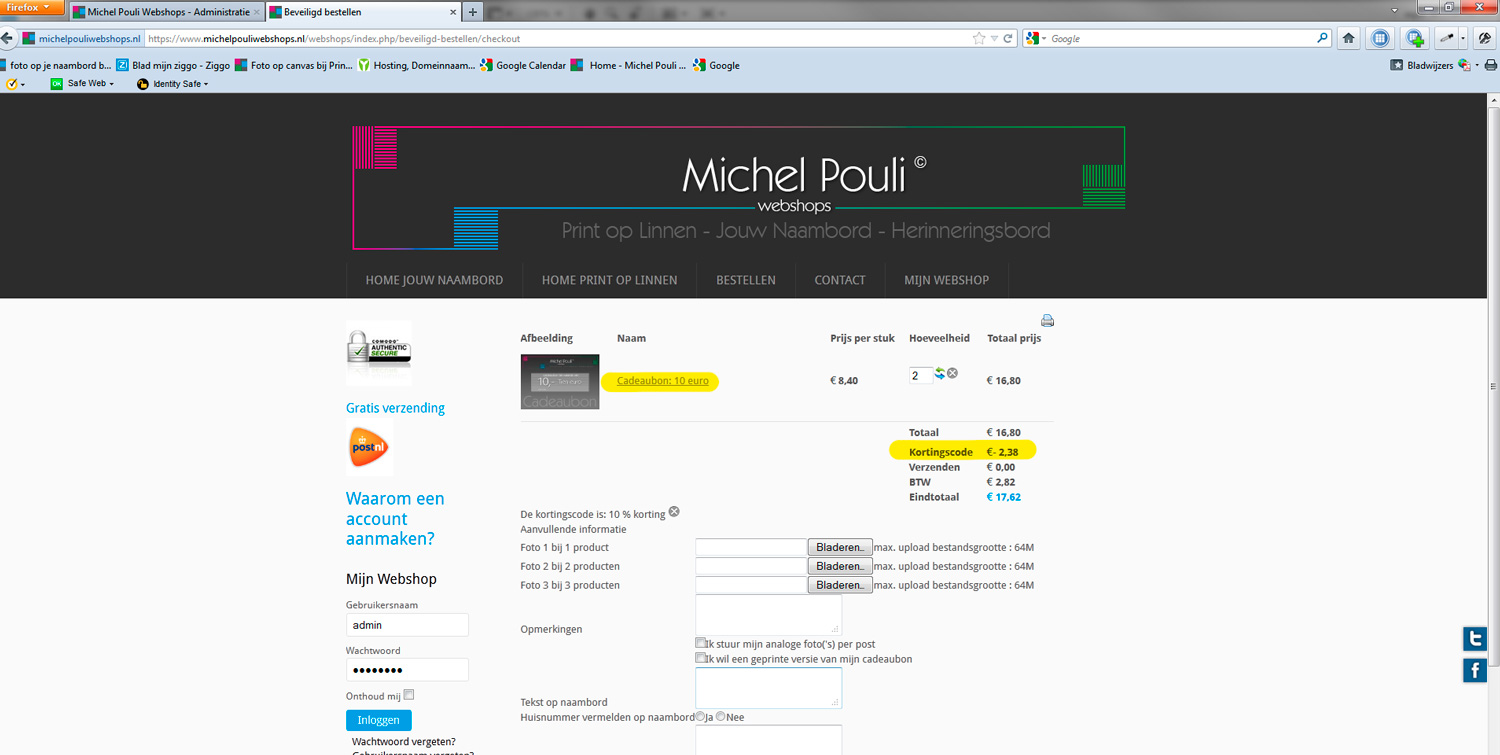Viewport: 1500px width, 755px height.
Task: Click the printer icon in bookmarks bar
Action: [x=1491, y=65]
